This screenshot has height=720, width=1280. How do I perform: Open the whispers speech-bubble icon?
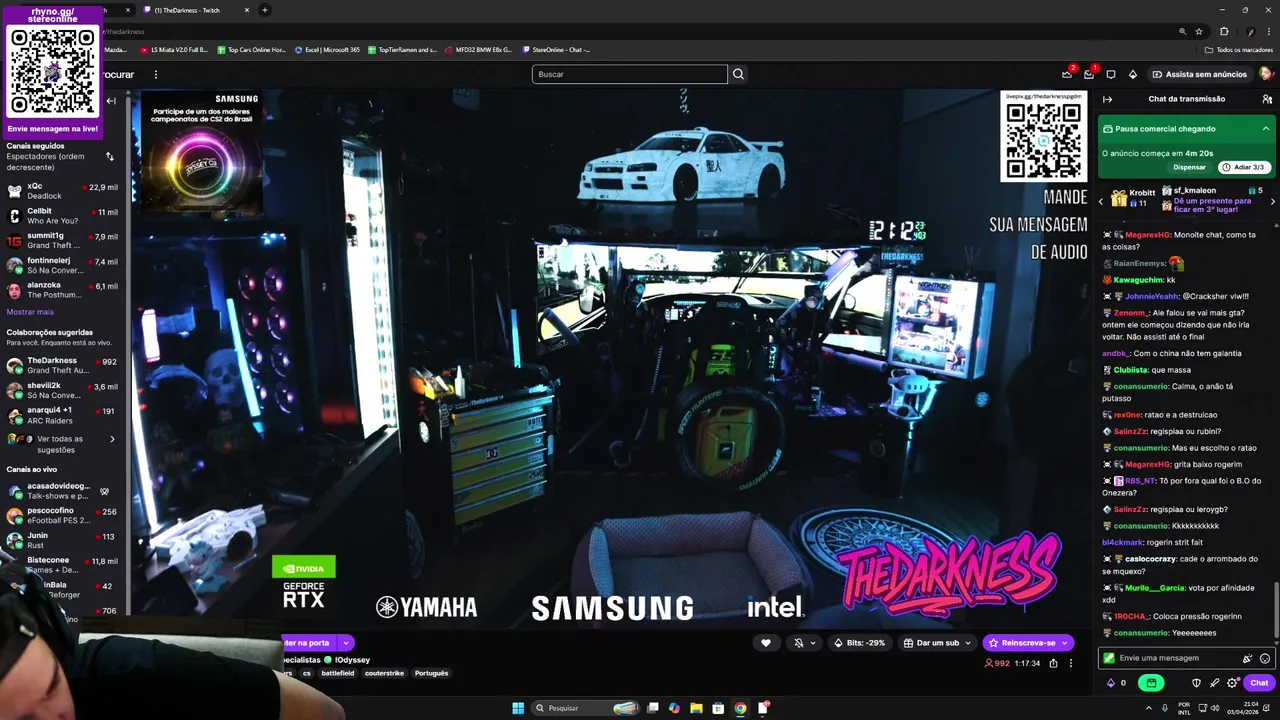(x=1111, y=74)
